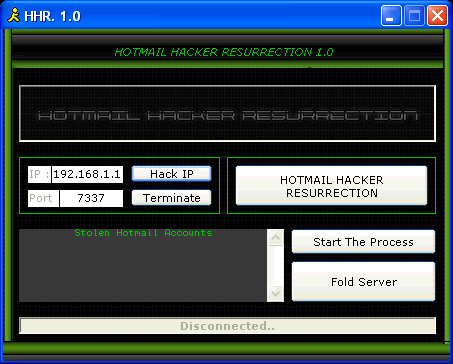
Task: Click the IP : label
Action: click(x=39, y=174)
